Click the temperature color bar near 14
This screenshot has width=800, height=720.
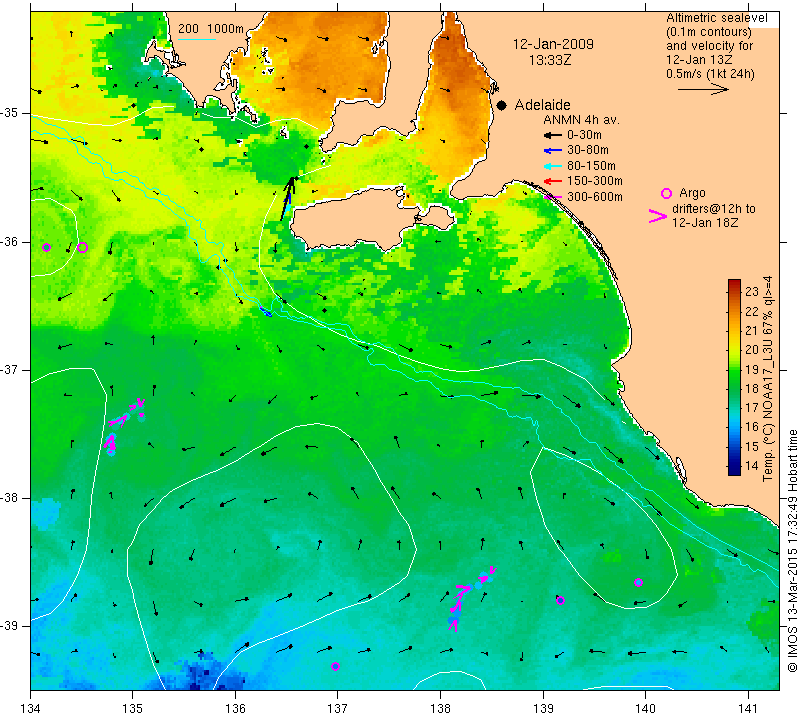tap(734, 466)
